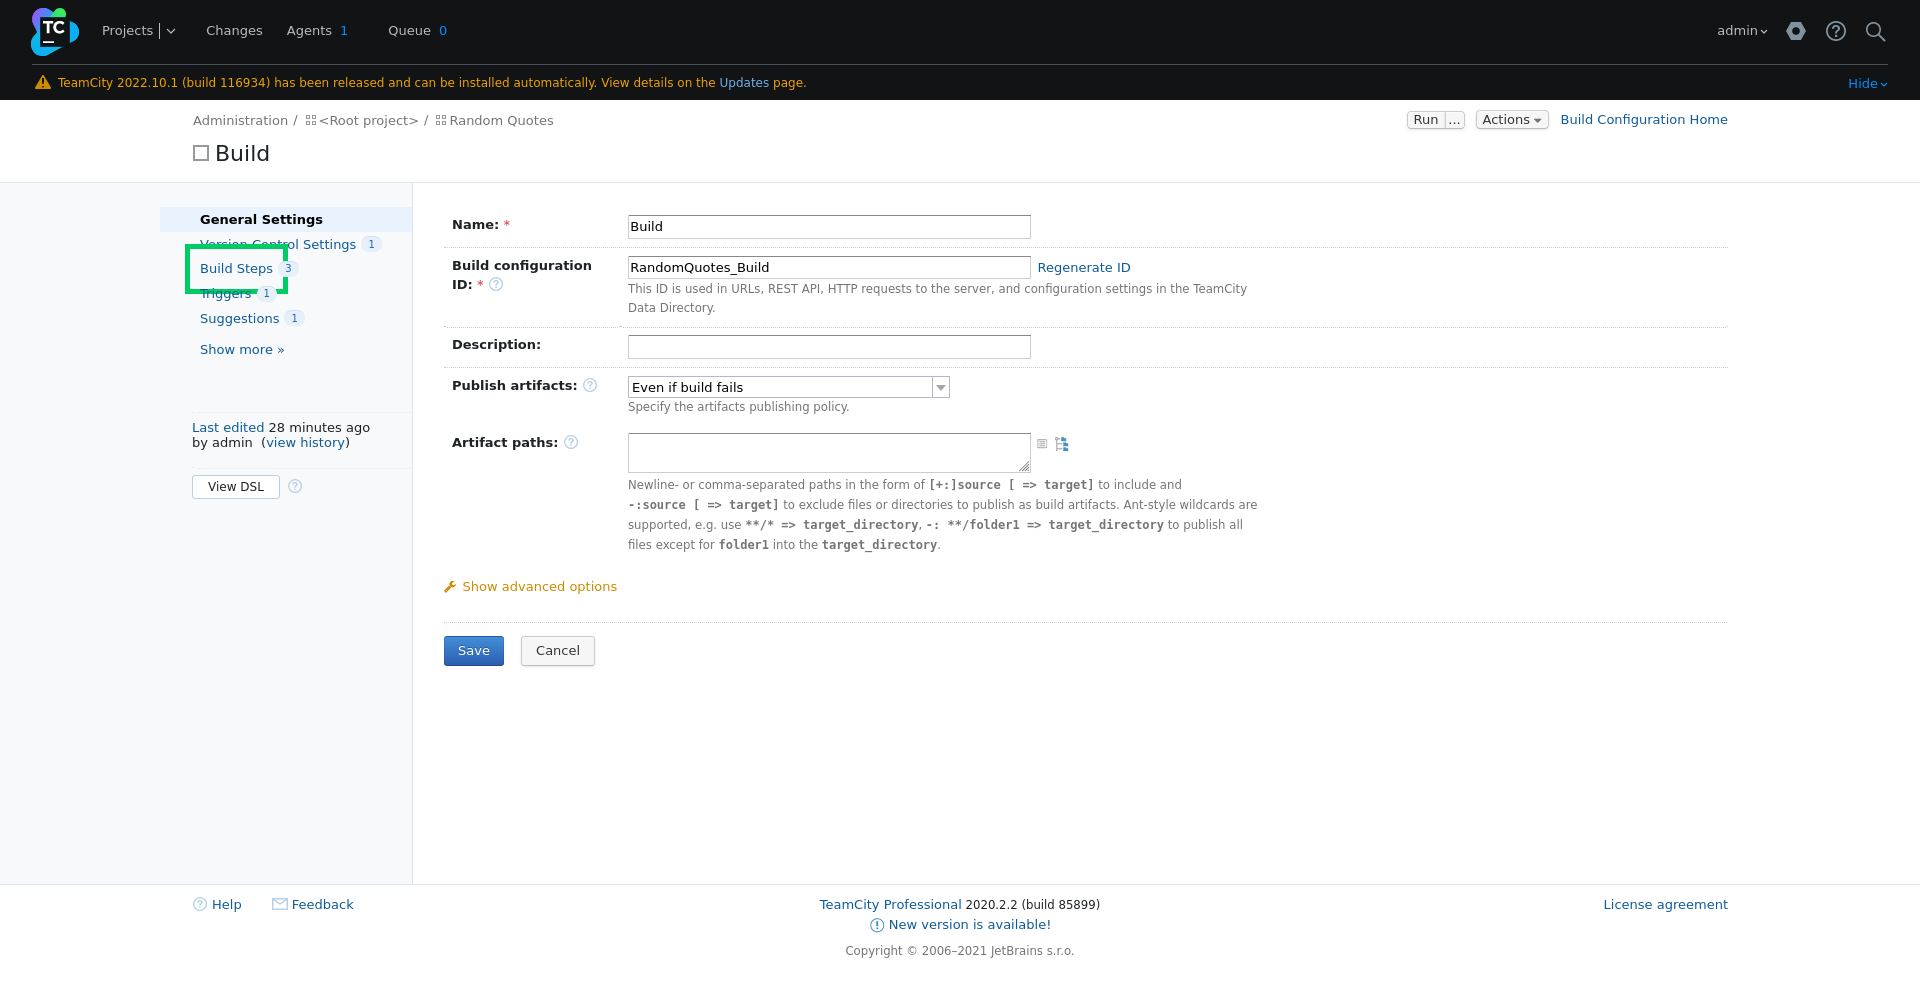Viewport: 1920px width, 995px height.
Task: Open Version Control Settings in sidebar
Action: pyautogui.click(x=278, y=245)
